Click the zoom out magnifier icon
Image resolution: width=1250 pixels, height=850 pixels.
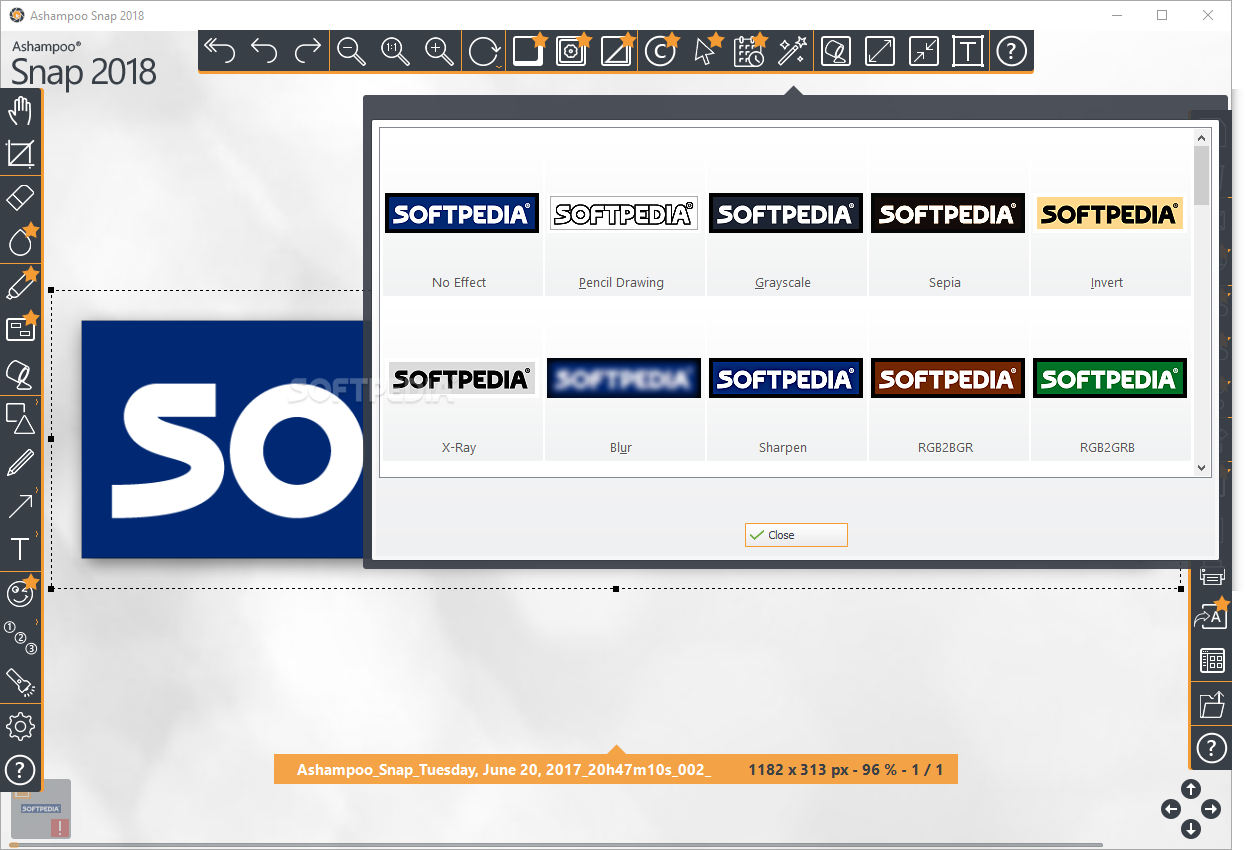[352, 51]
